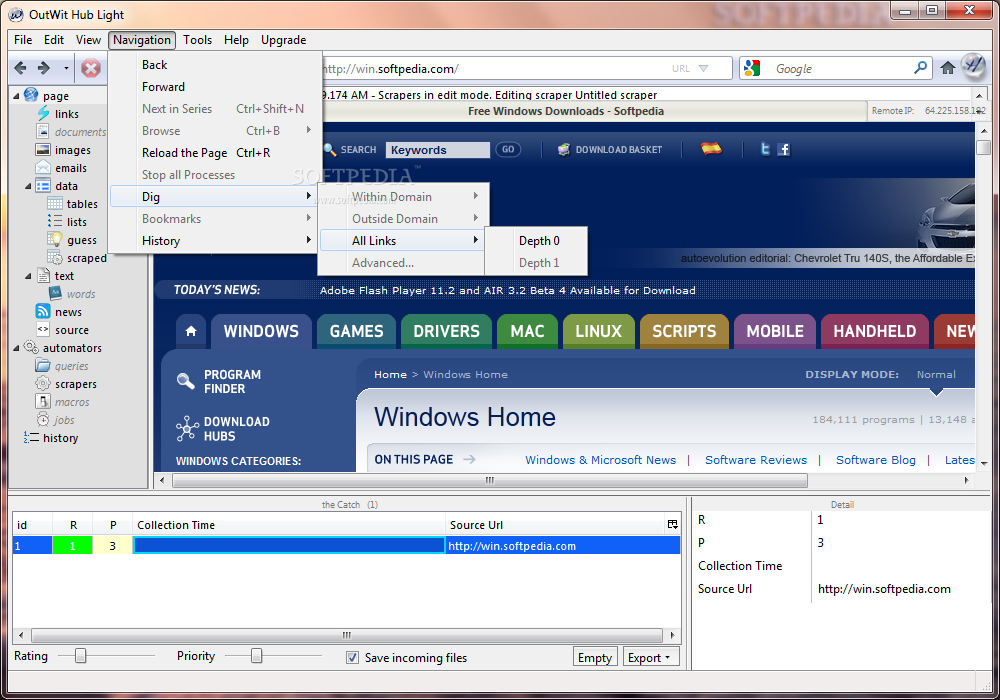Open the links view icon
The height and width of the screenshot is (700, 1000).
coord(43,113)
